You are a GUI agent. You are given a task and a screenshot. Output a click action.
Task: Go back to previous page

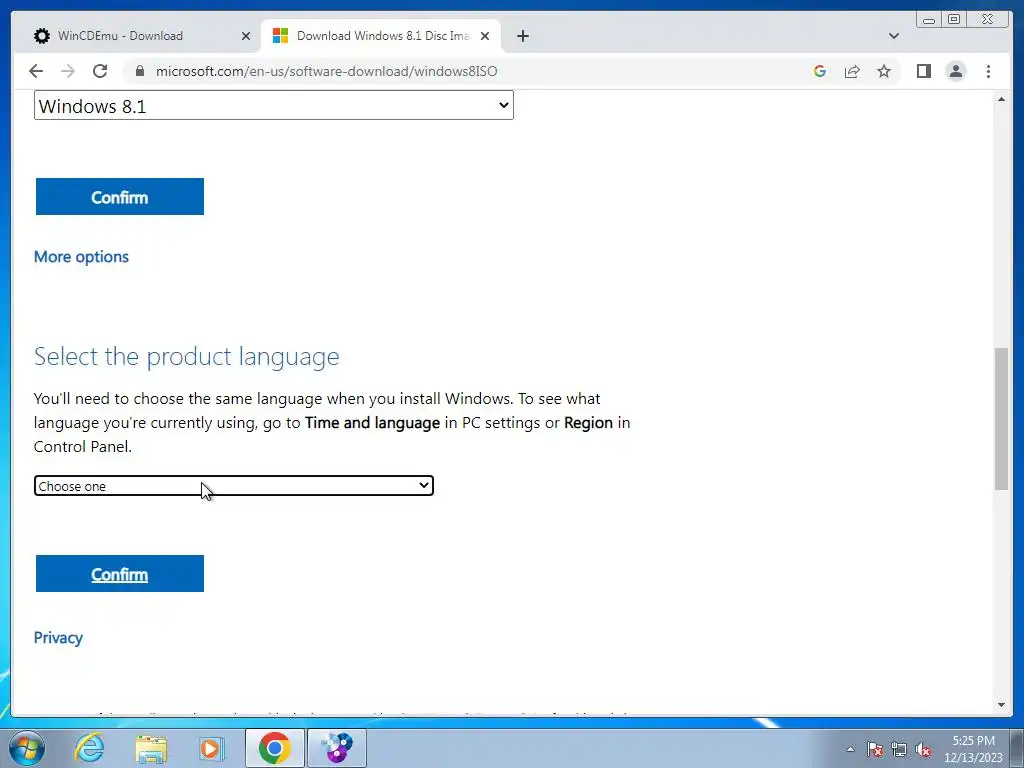pos(36,71)
